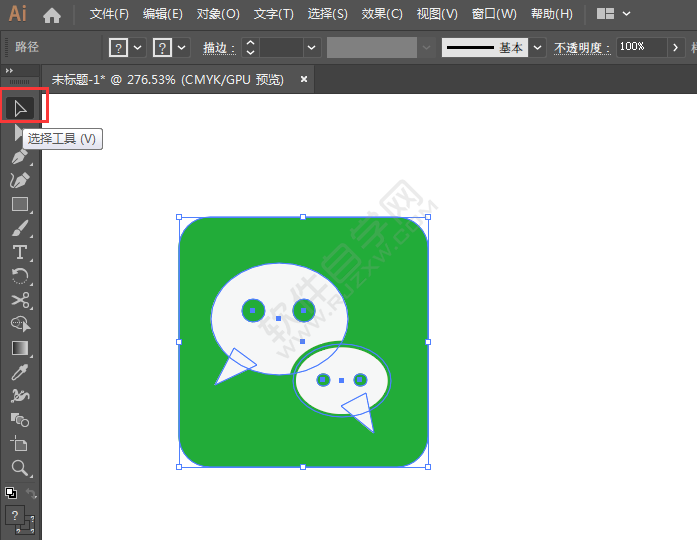This screenshot has width=697, height=540.
Task: Expand the fill swatch dropdown arrow
Action: [x=137, y=47]
